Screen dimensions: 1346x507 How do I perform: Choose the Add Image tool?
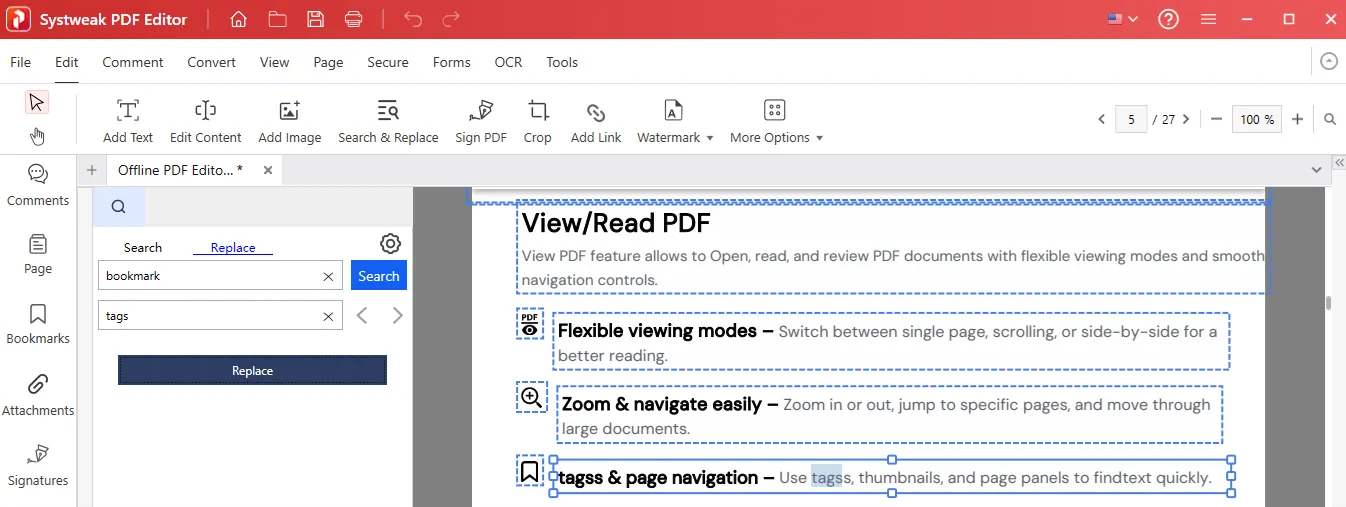[289, 122]
